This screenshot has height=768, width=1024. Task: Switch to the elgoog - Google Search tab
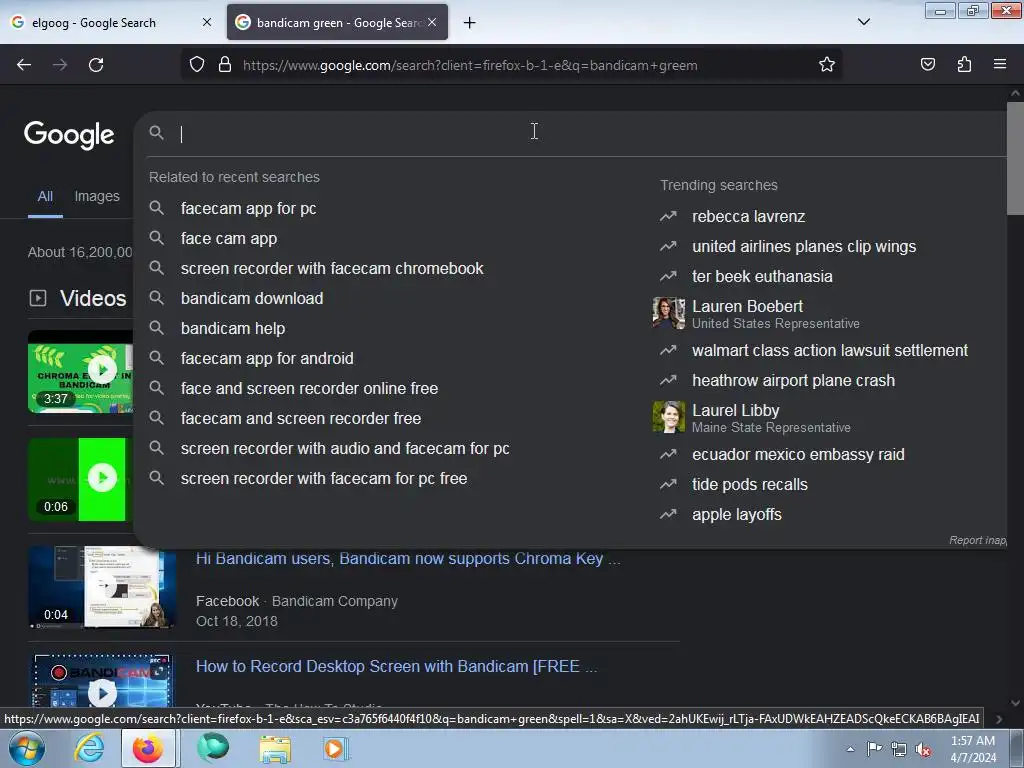coord(112,22)
